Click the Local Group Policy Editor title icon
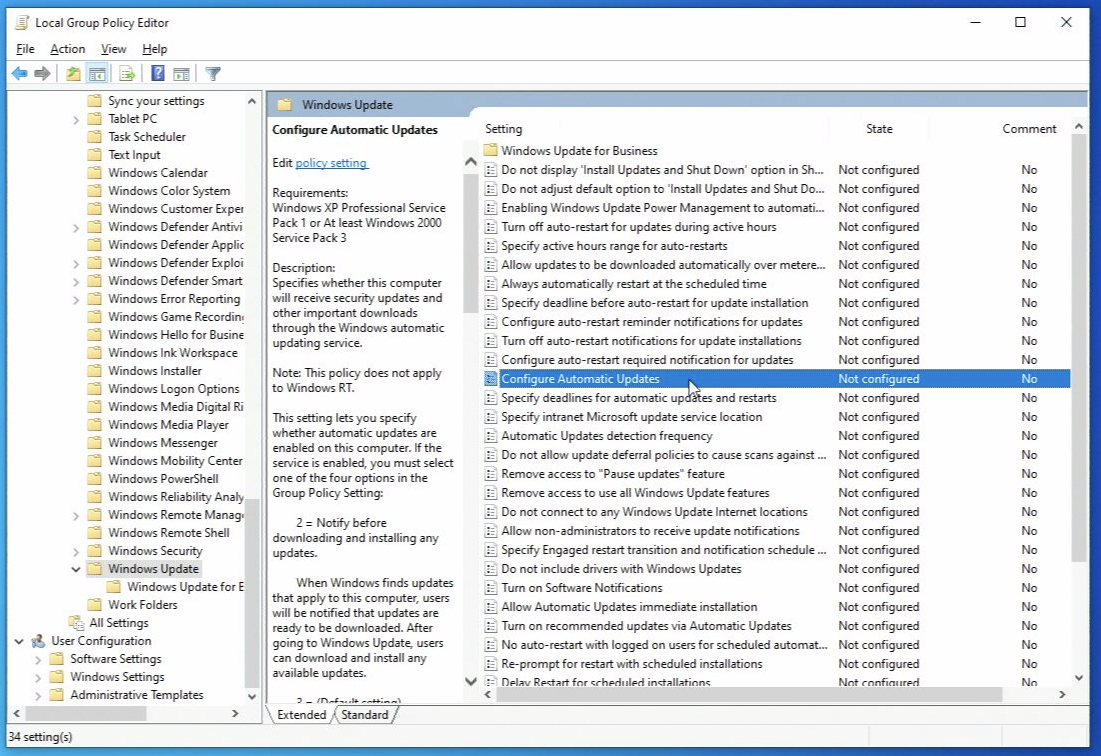 (22, 22)
